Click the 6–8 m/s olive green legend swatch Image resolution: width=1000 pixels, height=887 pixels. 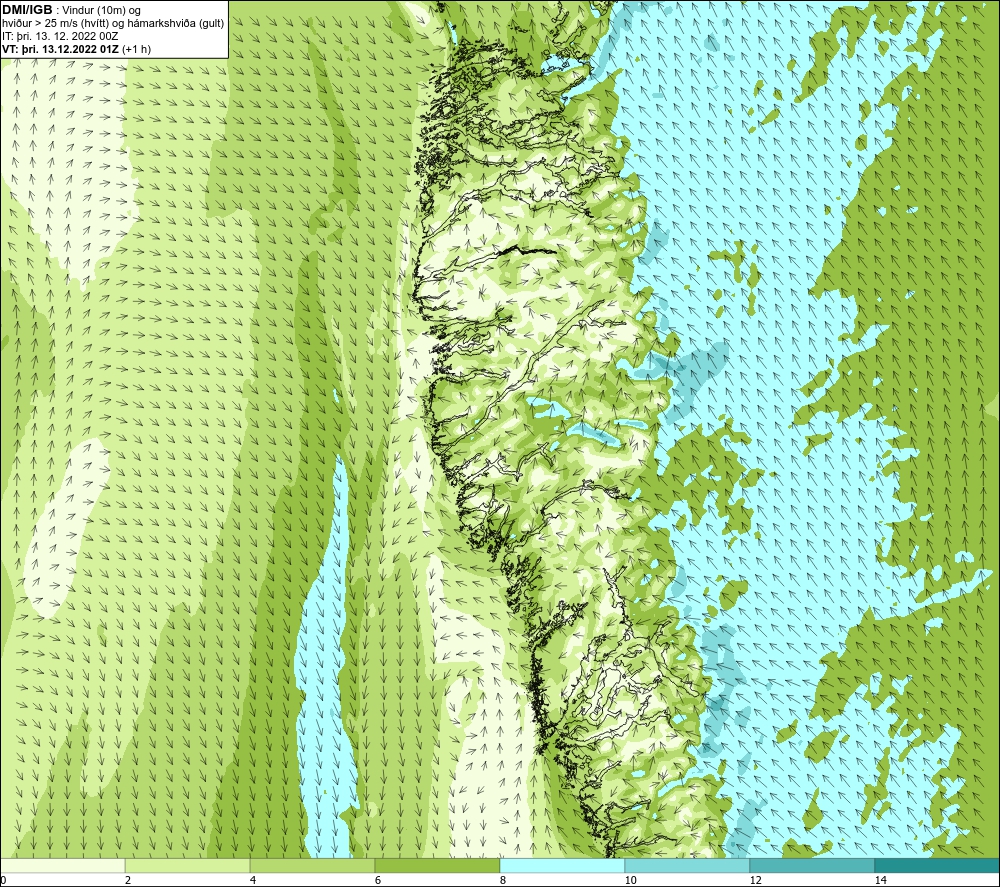tap(438, 866)
